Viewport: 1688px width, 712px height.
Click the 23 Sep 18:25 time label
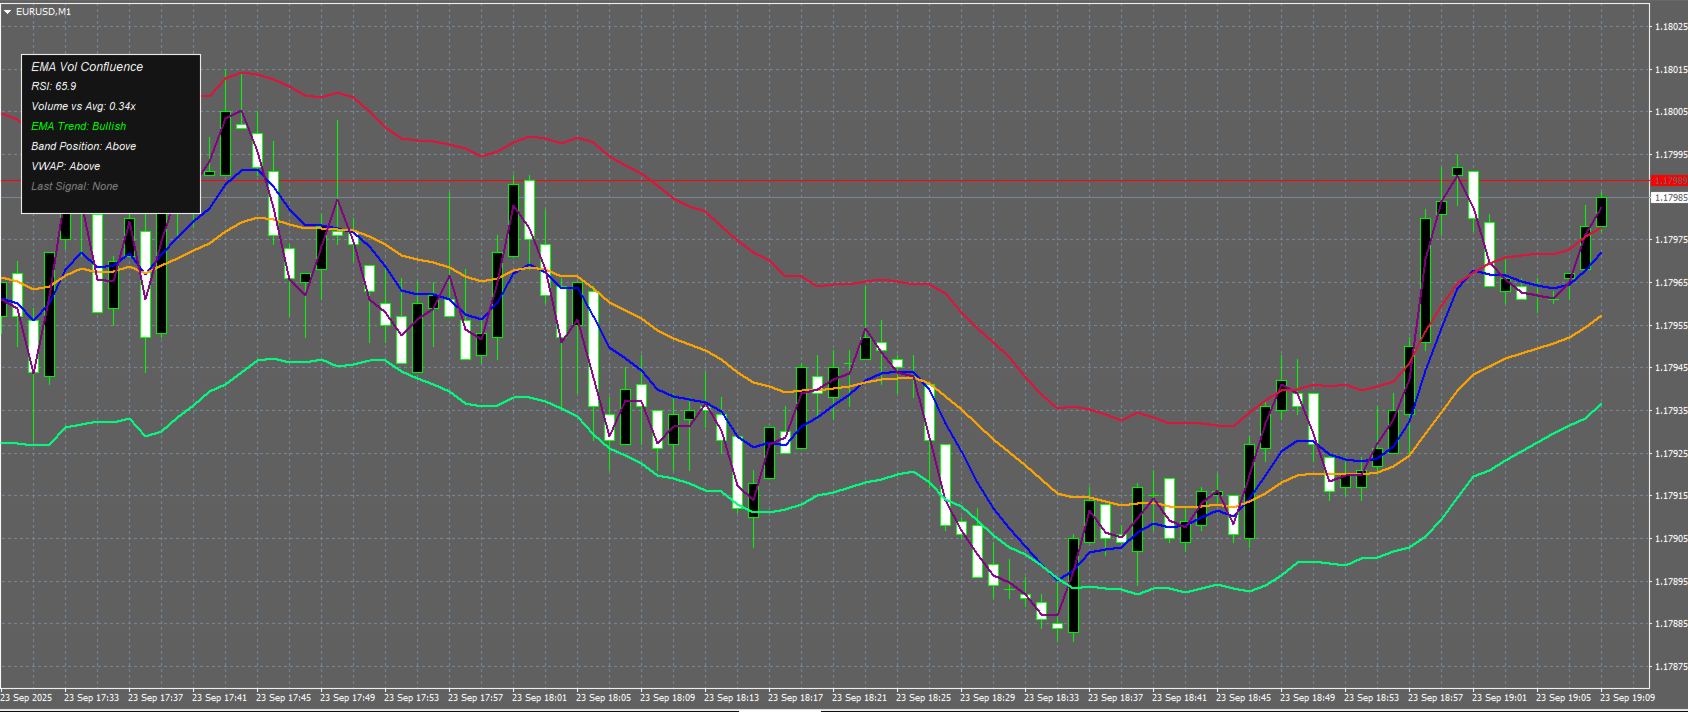[x=924, y=698]
